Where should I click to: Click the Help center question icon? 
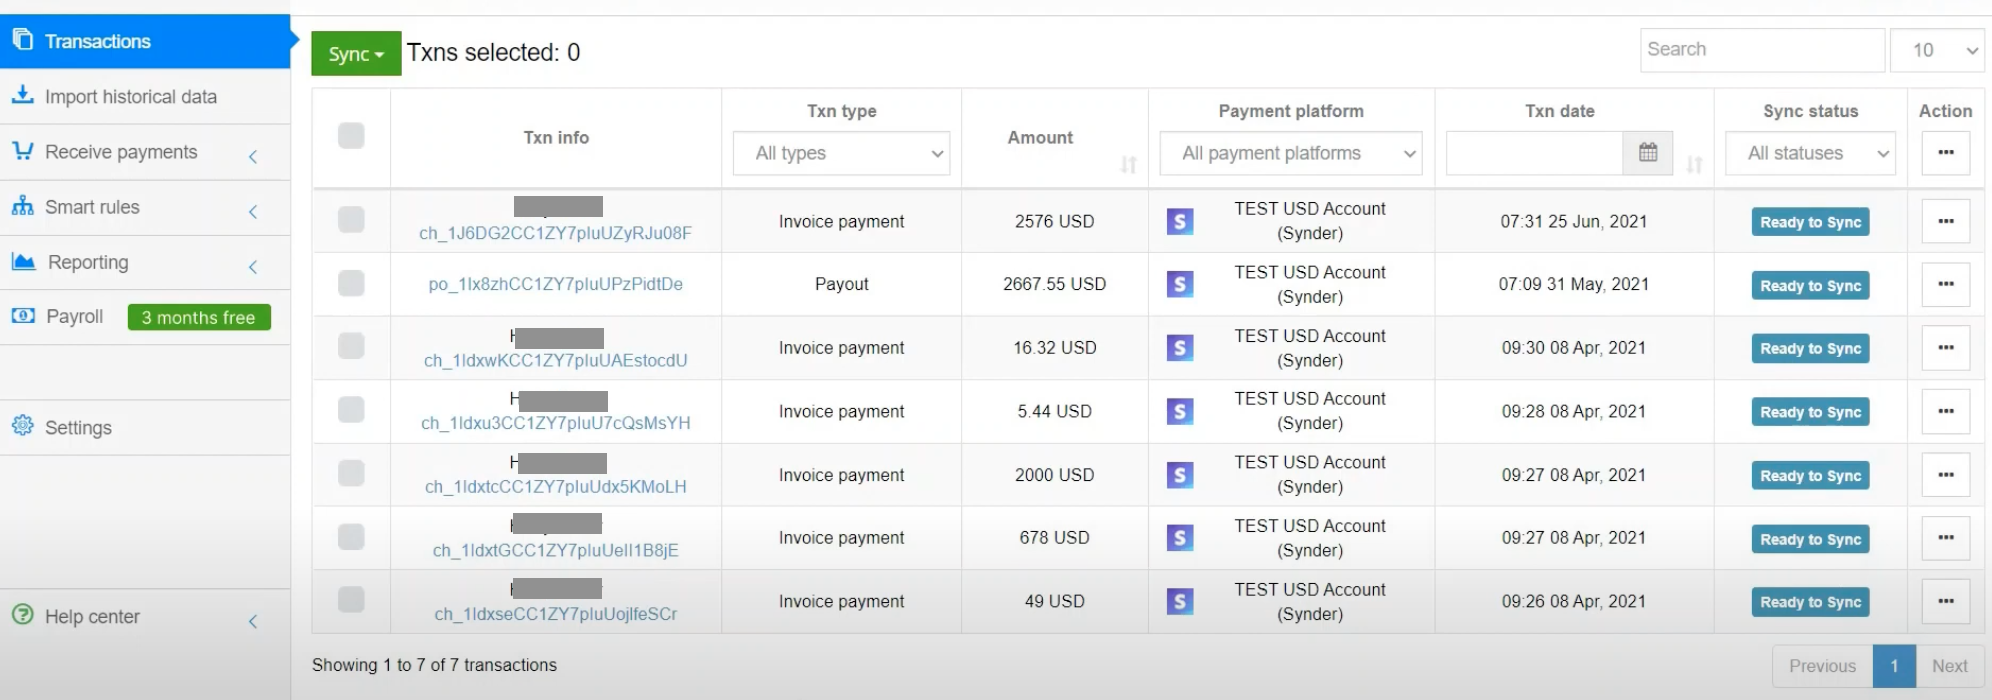tap(22, 614)
